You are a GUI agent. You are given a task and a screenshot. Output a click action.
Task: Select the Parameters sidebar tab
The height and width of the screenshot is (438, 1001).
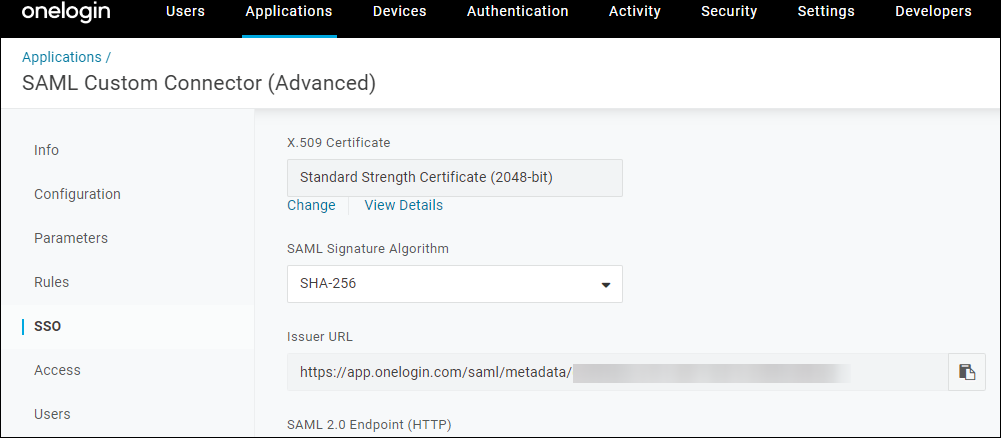(71, 238)
